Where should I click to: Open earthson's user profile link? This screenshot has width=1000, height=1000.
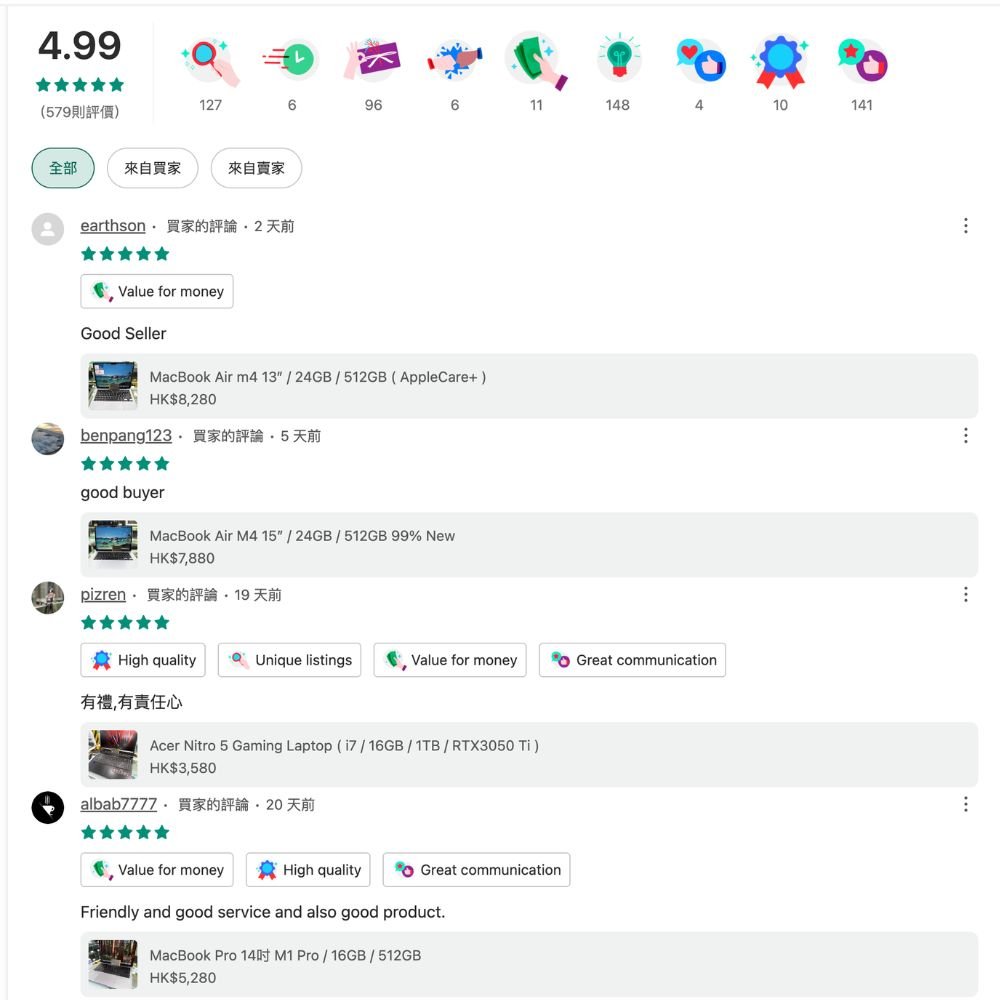[113, 226]
